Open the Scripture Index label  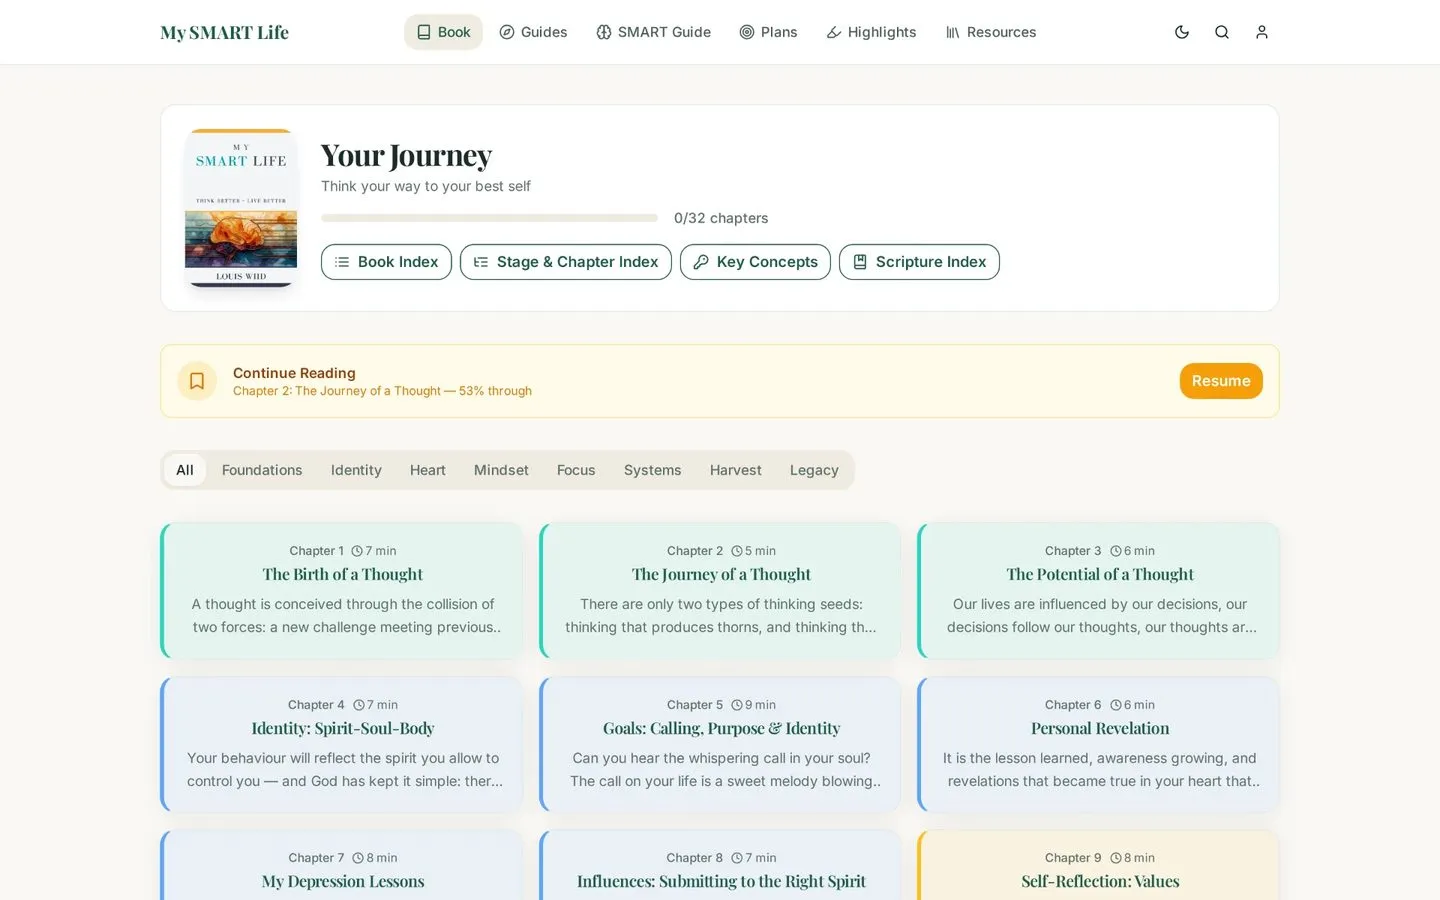coord(931,262)
